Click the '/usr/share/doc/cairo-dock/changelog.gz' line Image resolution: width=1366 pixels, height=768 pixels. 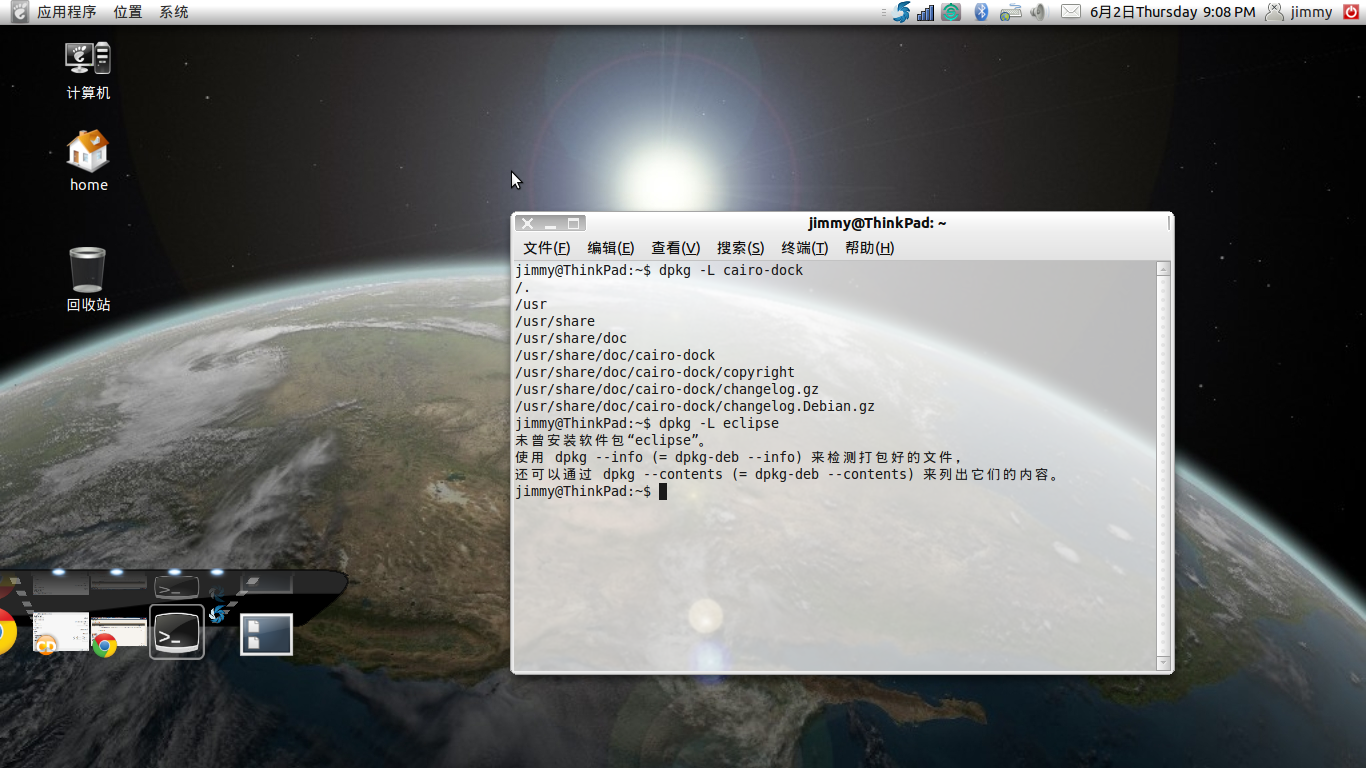pos(667,389)
